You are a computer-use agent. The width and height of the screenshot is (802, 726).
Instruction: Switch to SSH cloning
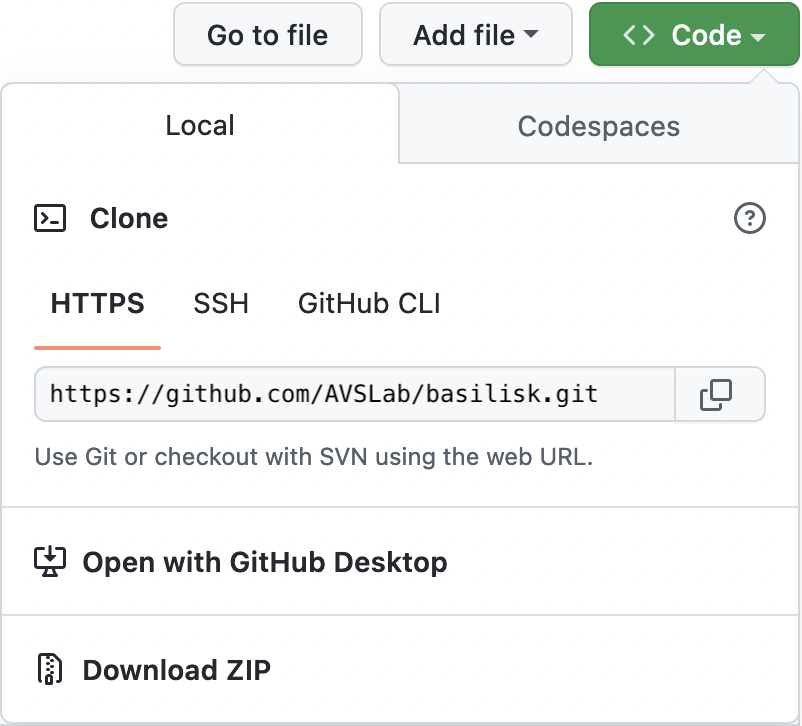[x=221, y=303]
